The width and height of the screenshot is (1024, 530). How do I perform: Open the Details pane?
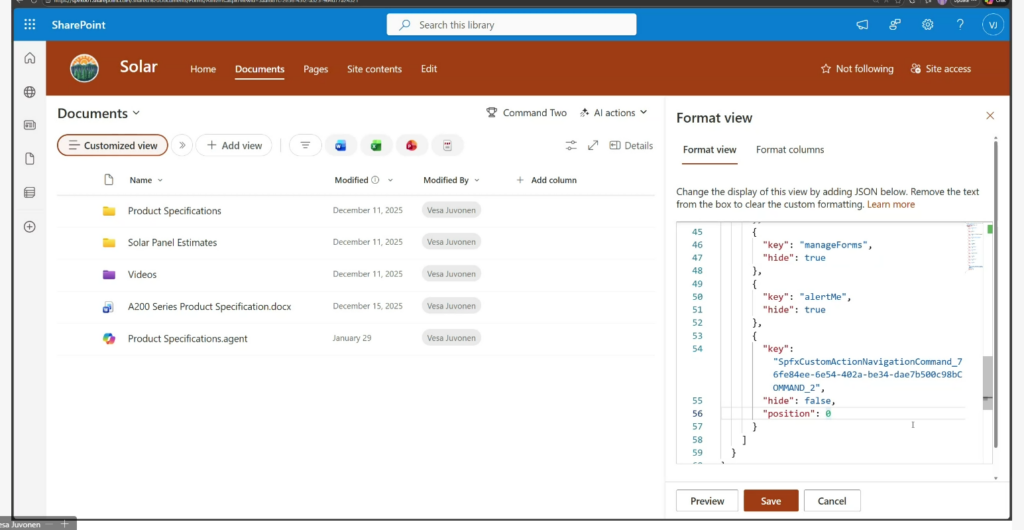pos(630,145)
